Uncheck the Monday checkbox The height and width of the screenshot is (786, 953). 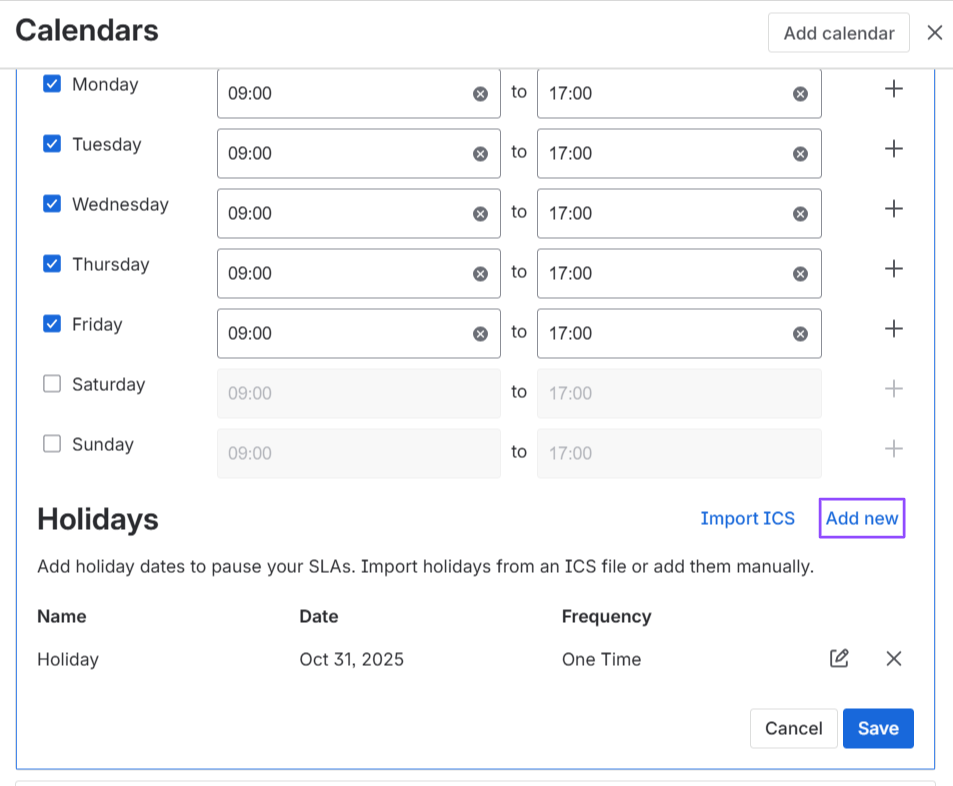pos(52,84)
